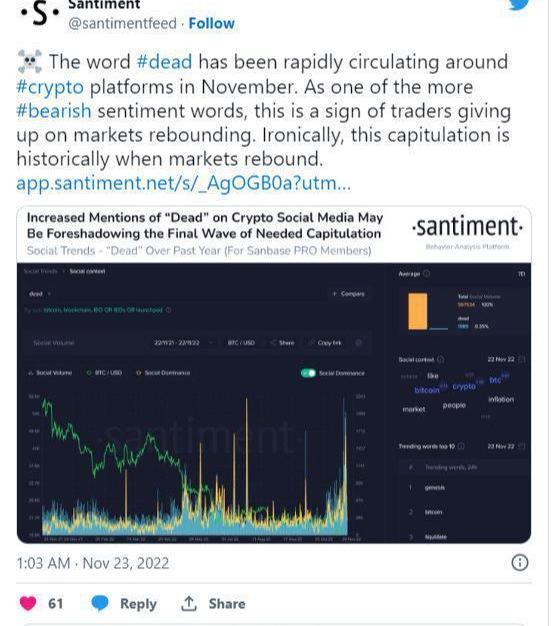Screen dimensions: 560x626
Task: Click the #dead hashtag link
Action: pyautogui.click(x=164, y=62)
